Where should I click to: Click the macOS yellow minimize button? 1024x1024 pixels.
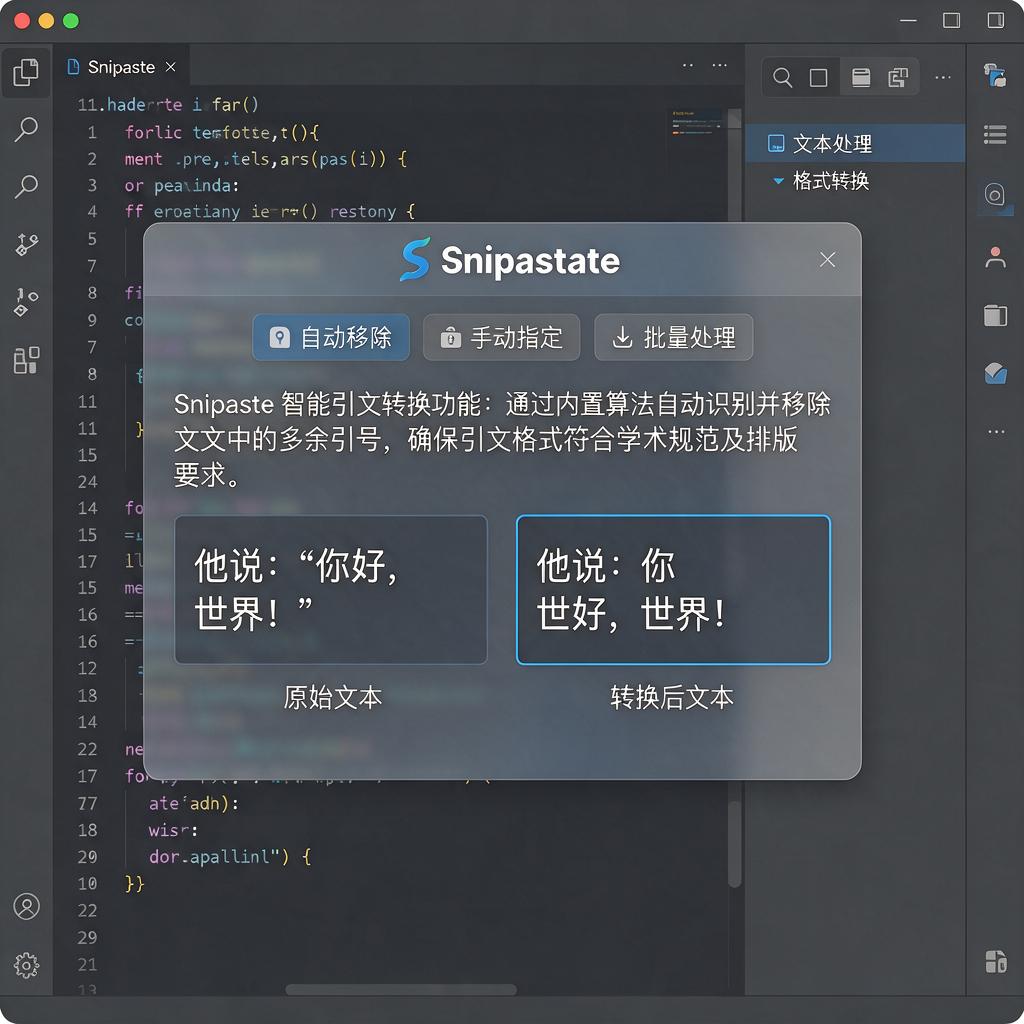point(46,21)
